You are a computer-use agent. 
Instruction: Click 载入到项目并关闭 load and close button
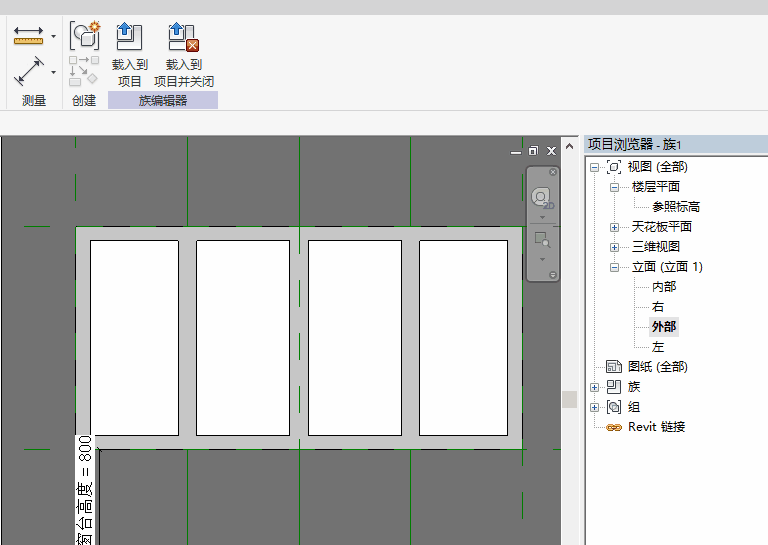click(184, 55)
